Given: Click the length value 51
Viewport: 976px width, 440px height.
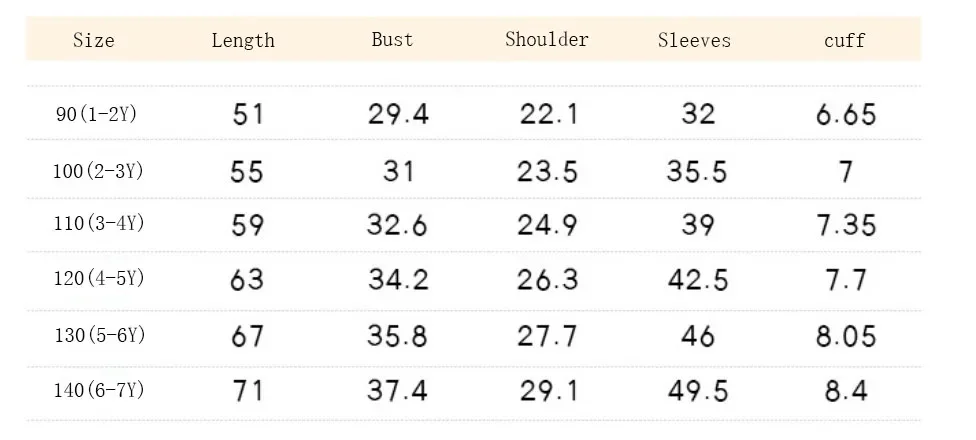Looking at the screenshot, I should [x=248, y=115].
